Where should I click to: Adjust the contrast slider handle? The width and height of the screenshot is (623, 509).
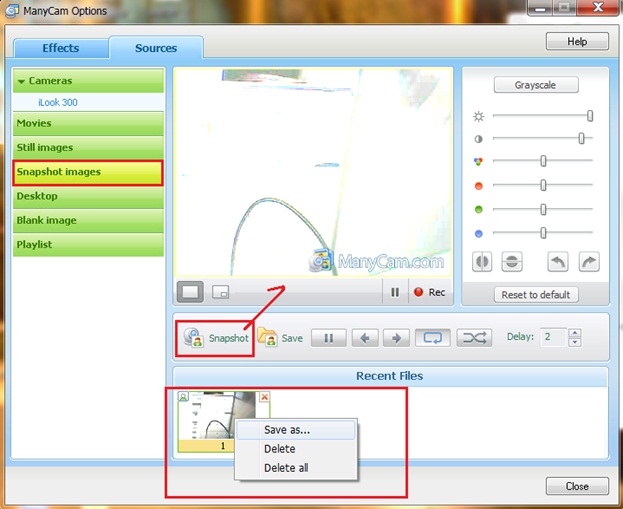coord(581,138)
